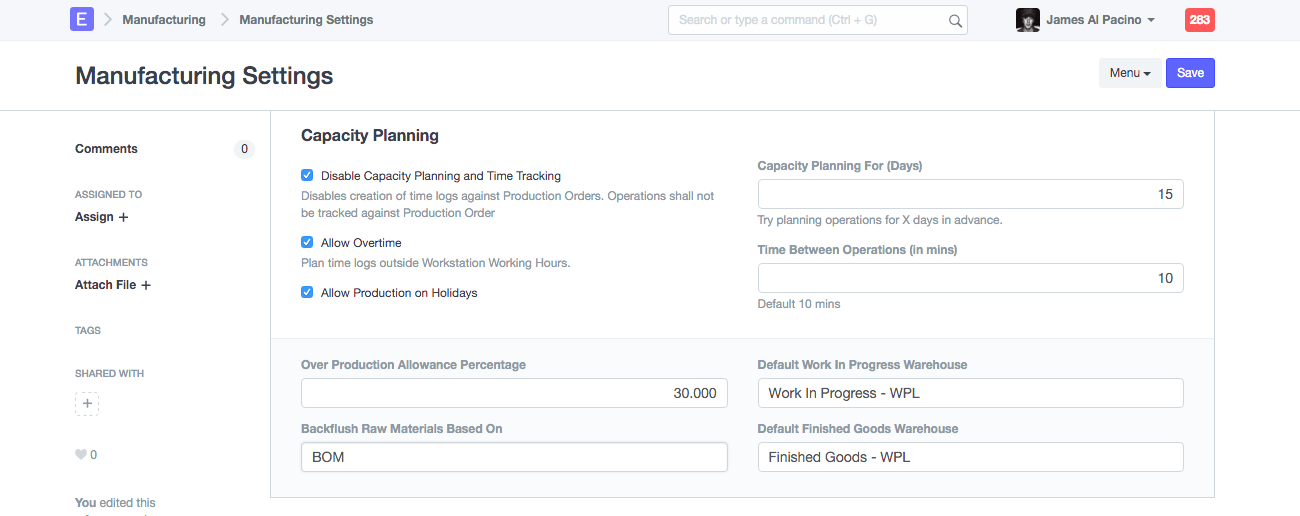This screenshot has height=516, width=1300.
Task: Open the 283 notifications badge
Action: click(x=1199, y=20)
